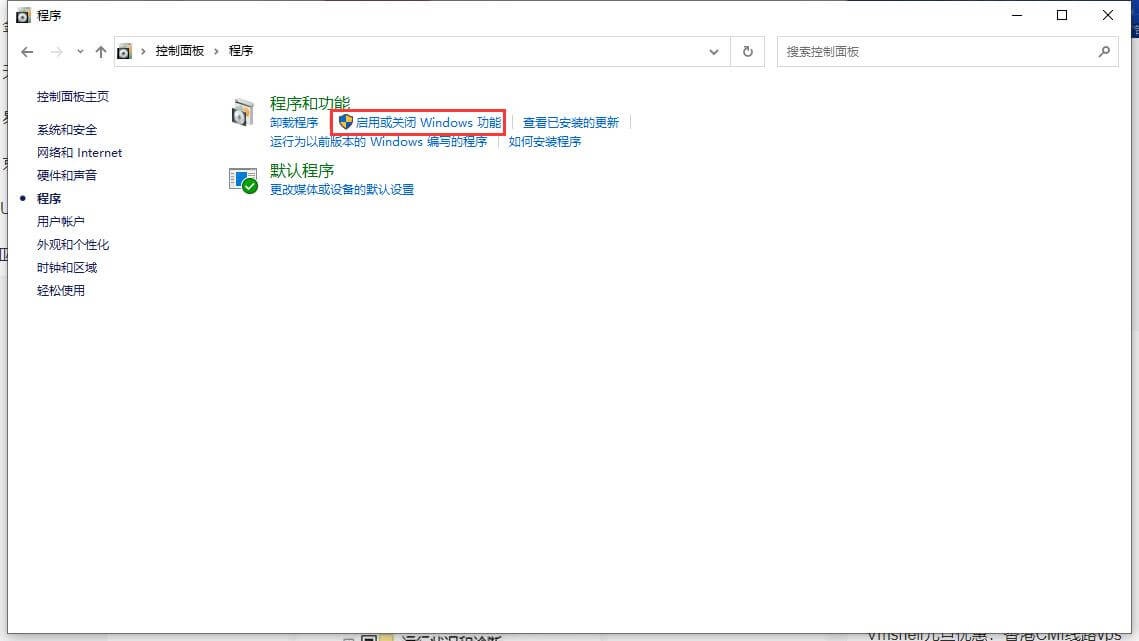This screenshot has width=1139, height=641.
Task: Click the search magnifier icon
Action: click(x=1104, y=52)
